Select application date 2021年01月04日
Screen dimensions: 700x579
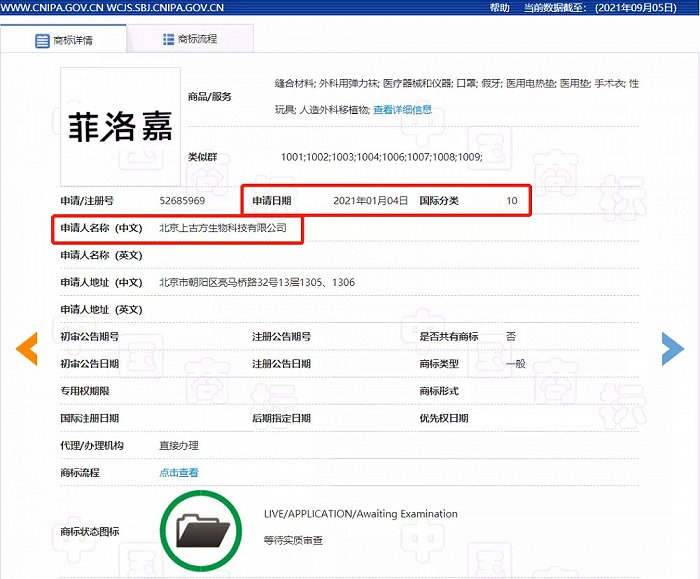tap(371, 200)
